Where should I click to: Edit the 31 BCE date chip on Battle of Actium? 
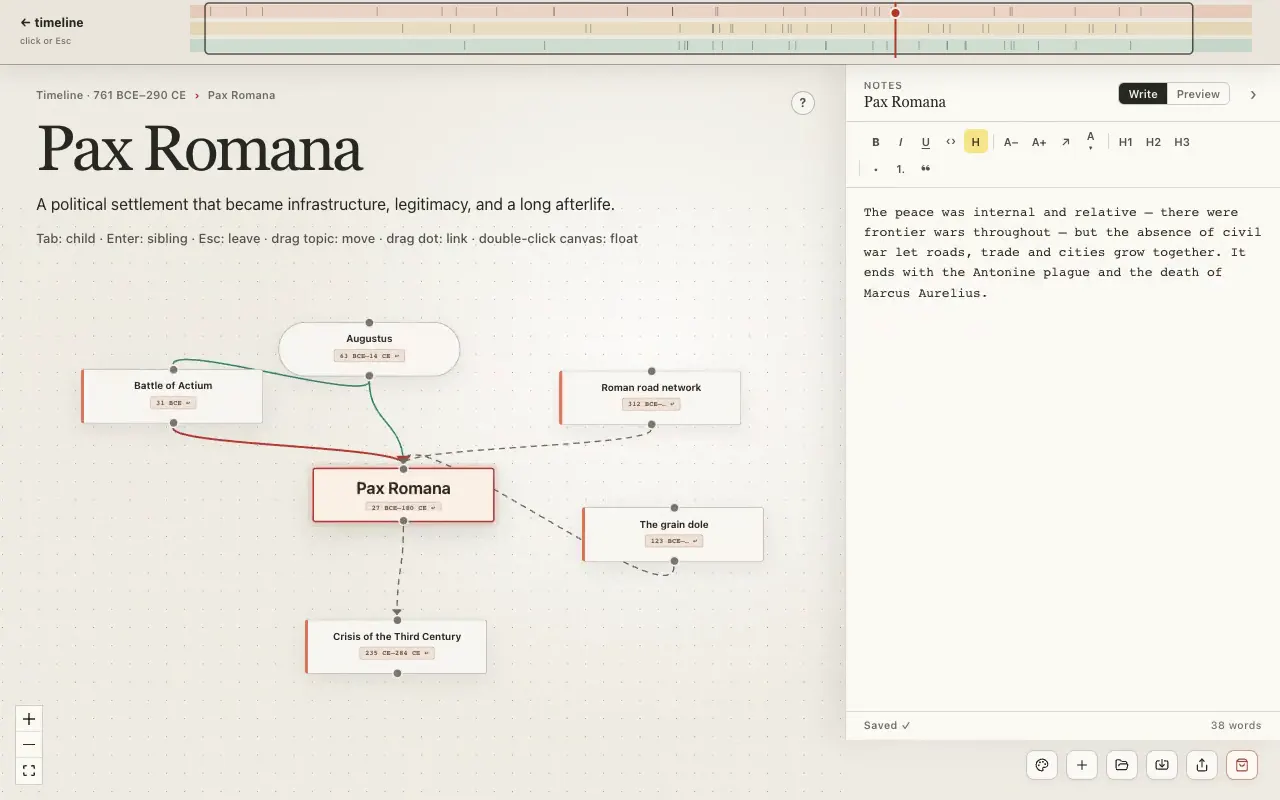[x=173, y=403]
